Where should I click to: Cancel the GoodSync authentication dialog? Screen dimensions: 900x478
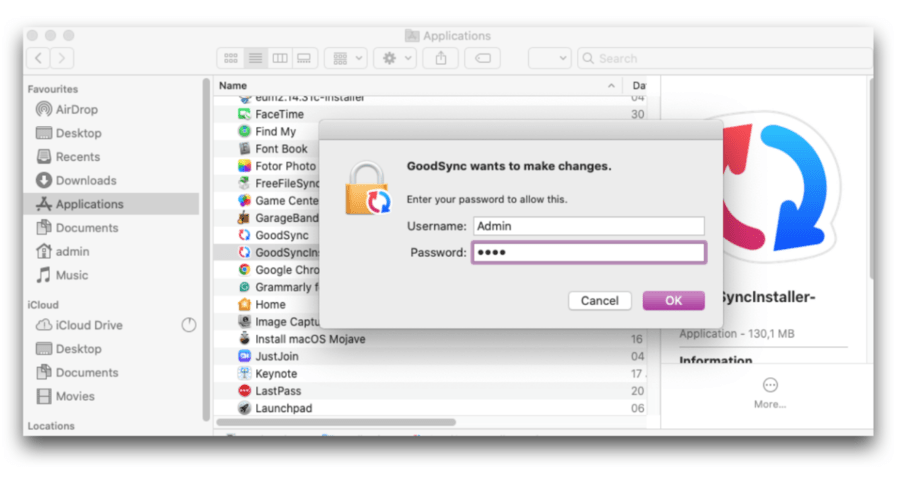(599, 301)
